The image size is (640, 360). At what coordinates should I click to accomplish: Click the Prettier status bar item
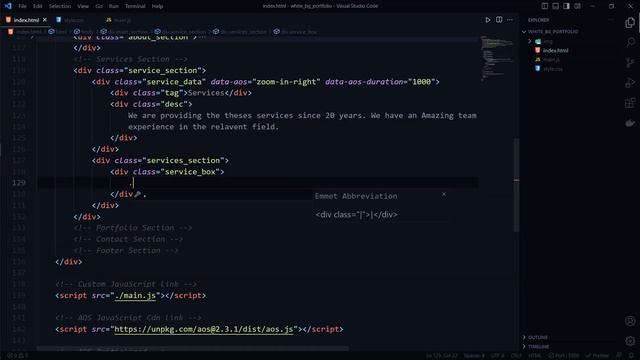click(597, 356)
